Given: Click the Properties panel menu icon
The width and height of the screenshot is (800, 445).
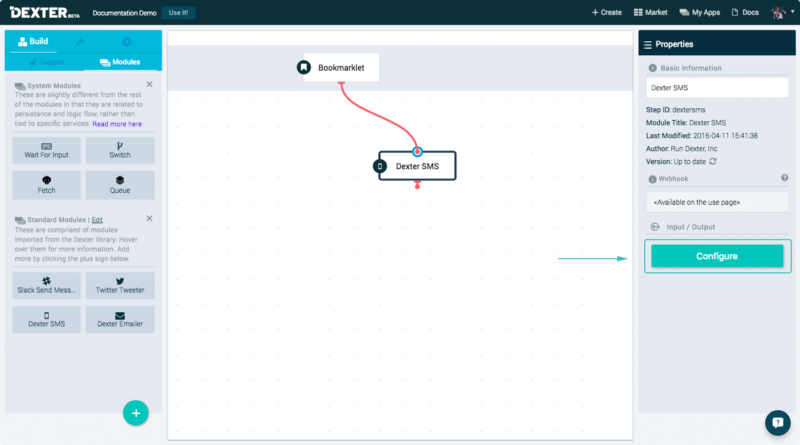Looking at the screenshot, I should point(647,45).
